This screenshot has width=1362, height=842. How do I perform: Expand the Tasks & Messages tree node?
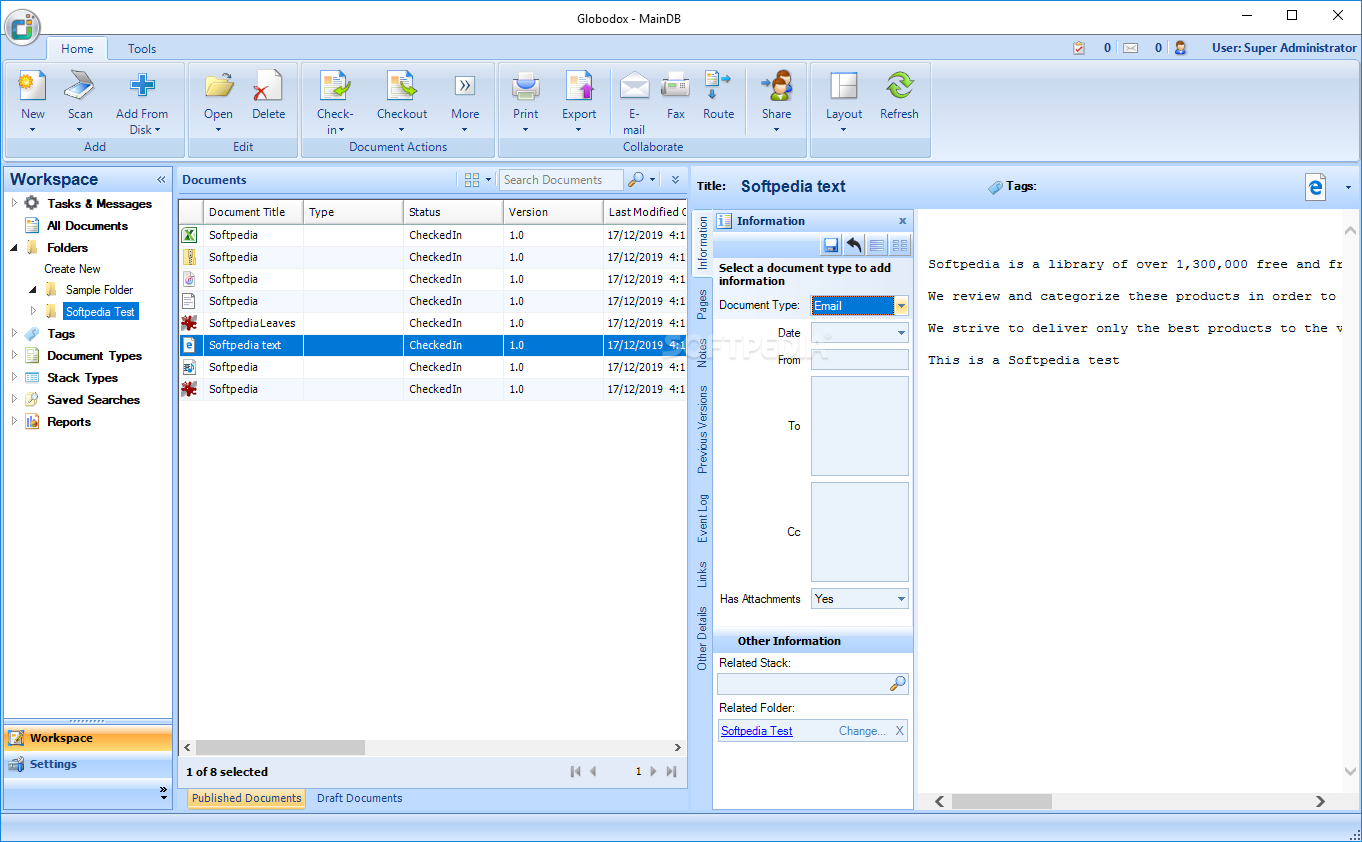[15, 203]
